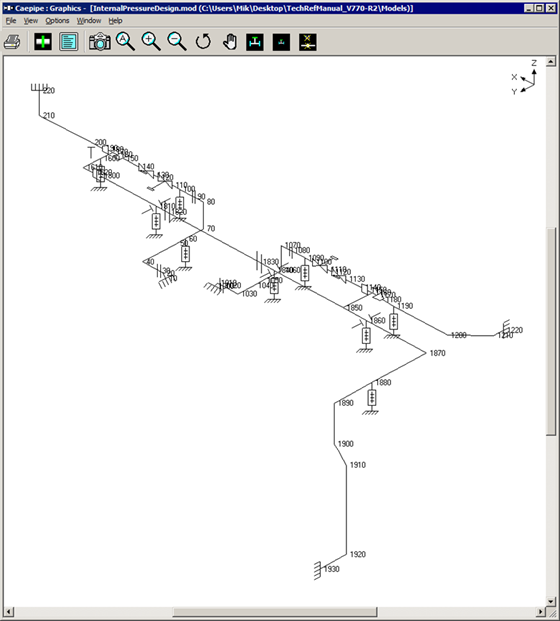This screenshot has height=621, width=560.
Task: Select the hand pan tool
Action: click(230, 42)
